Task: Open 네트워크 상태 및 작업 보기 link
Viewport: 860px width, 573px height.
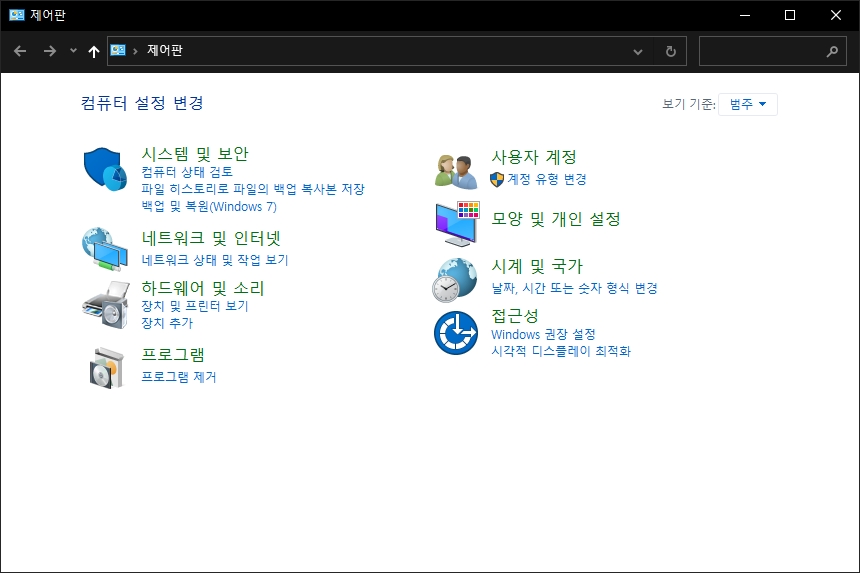Action: (x=215, y=260)
